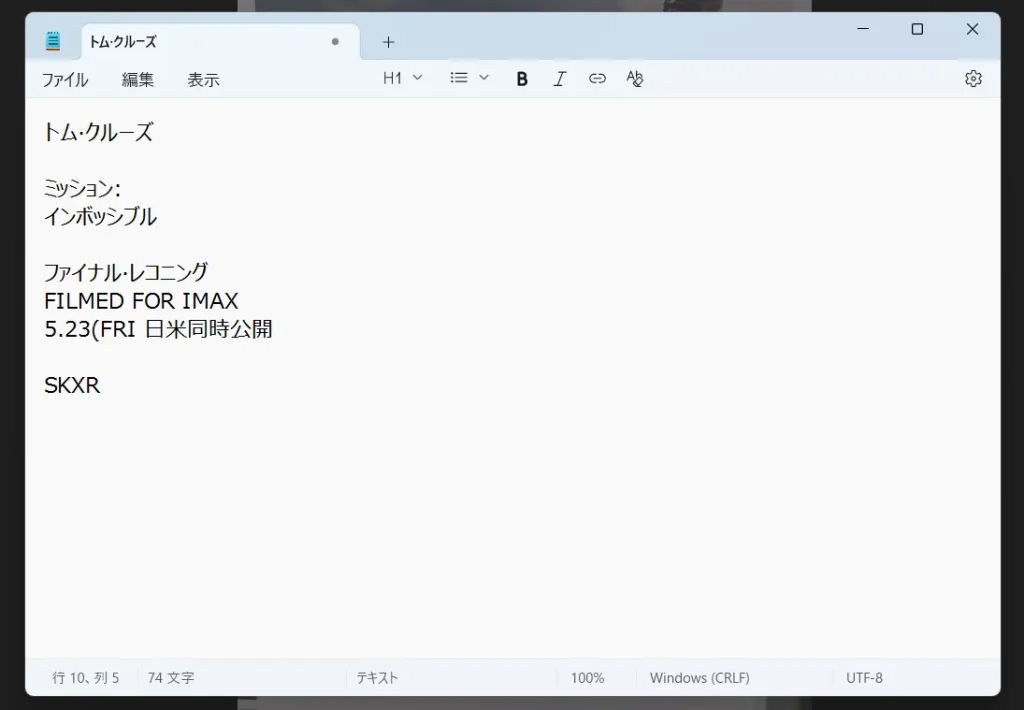Open the bullet list dropdown
This screenshot has width=1024, height=710.
(x=469, y=78)
